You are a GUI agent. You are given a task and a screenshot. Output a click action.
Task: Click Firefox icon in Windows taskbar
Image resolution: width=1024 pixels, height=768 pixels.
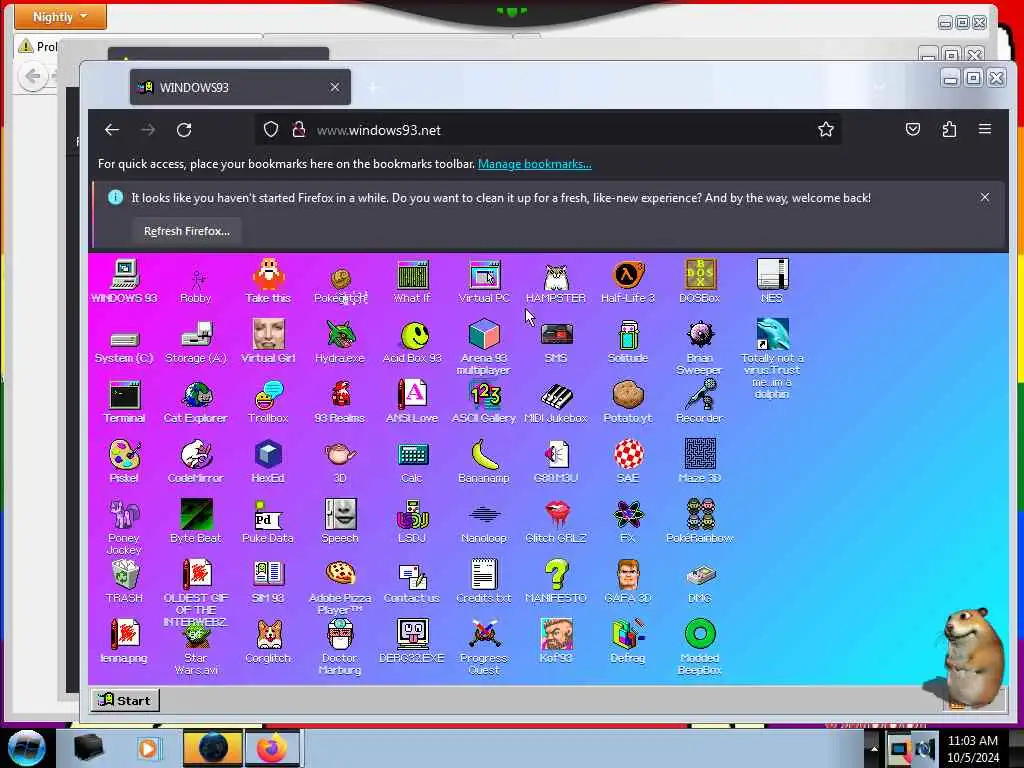[272, 748]
